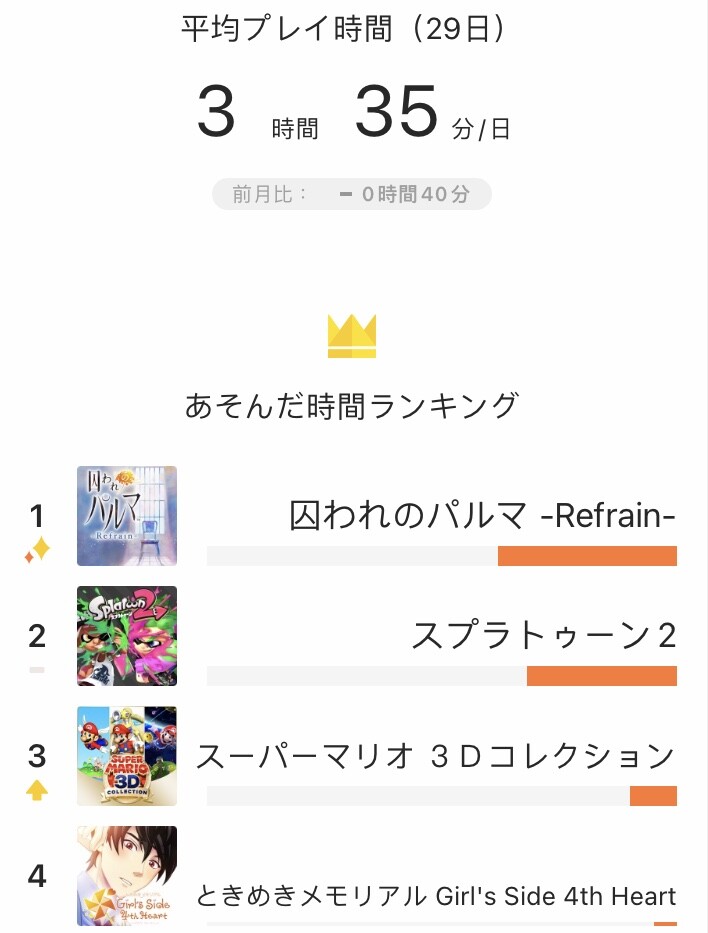Select the 囚われのパルマ -Refrain- title text
The width and height of the screenshot is (708, 933).
pos(483,515)
